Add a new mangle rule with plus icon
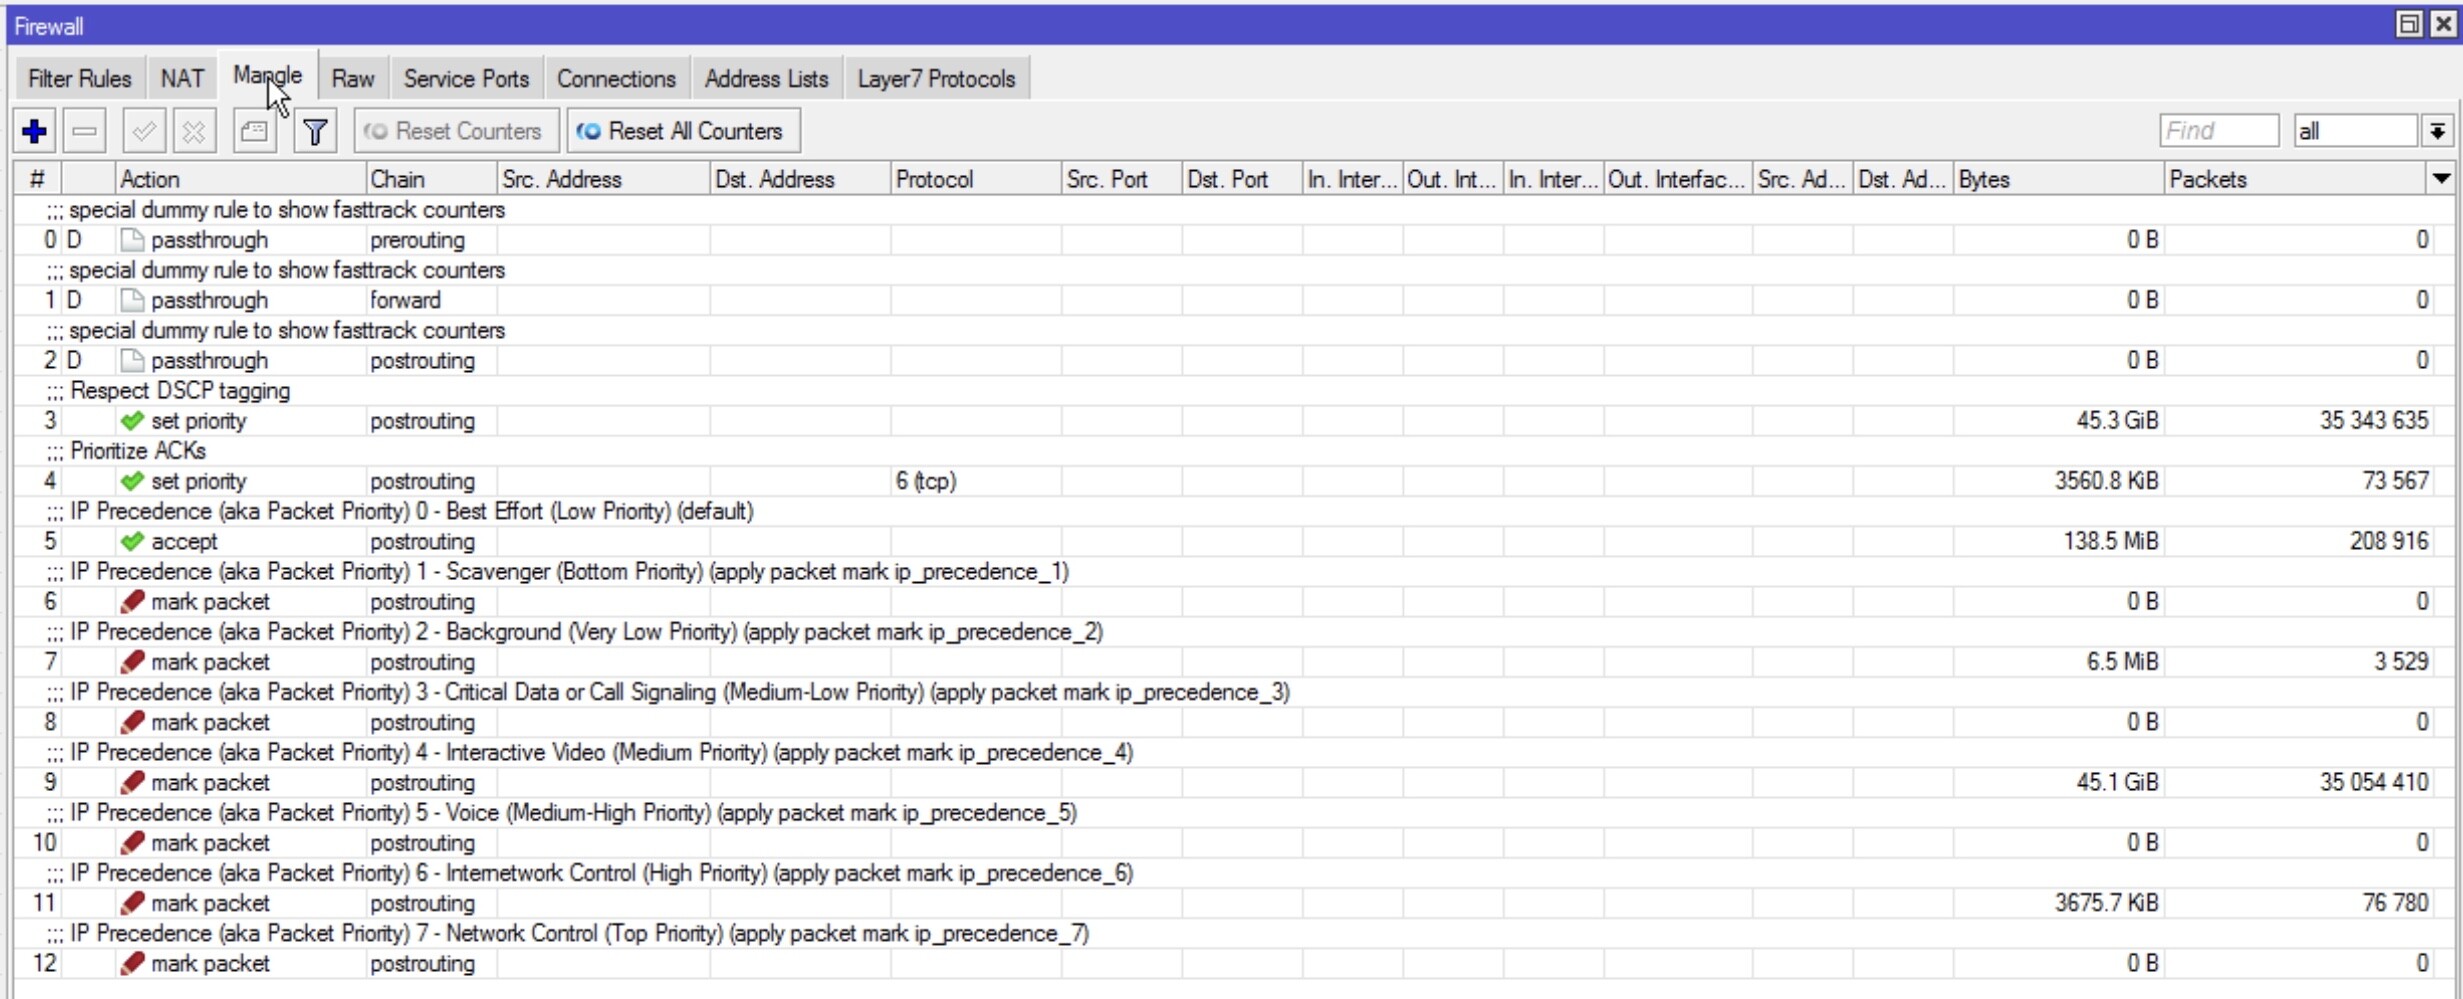2463x999 pixels. [34, 131]
